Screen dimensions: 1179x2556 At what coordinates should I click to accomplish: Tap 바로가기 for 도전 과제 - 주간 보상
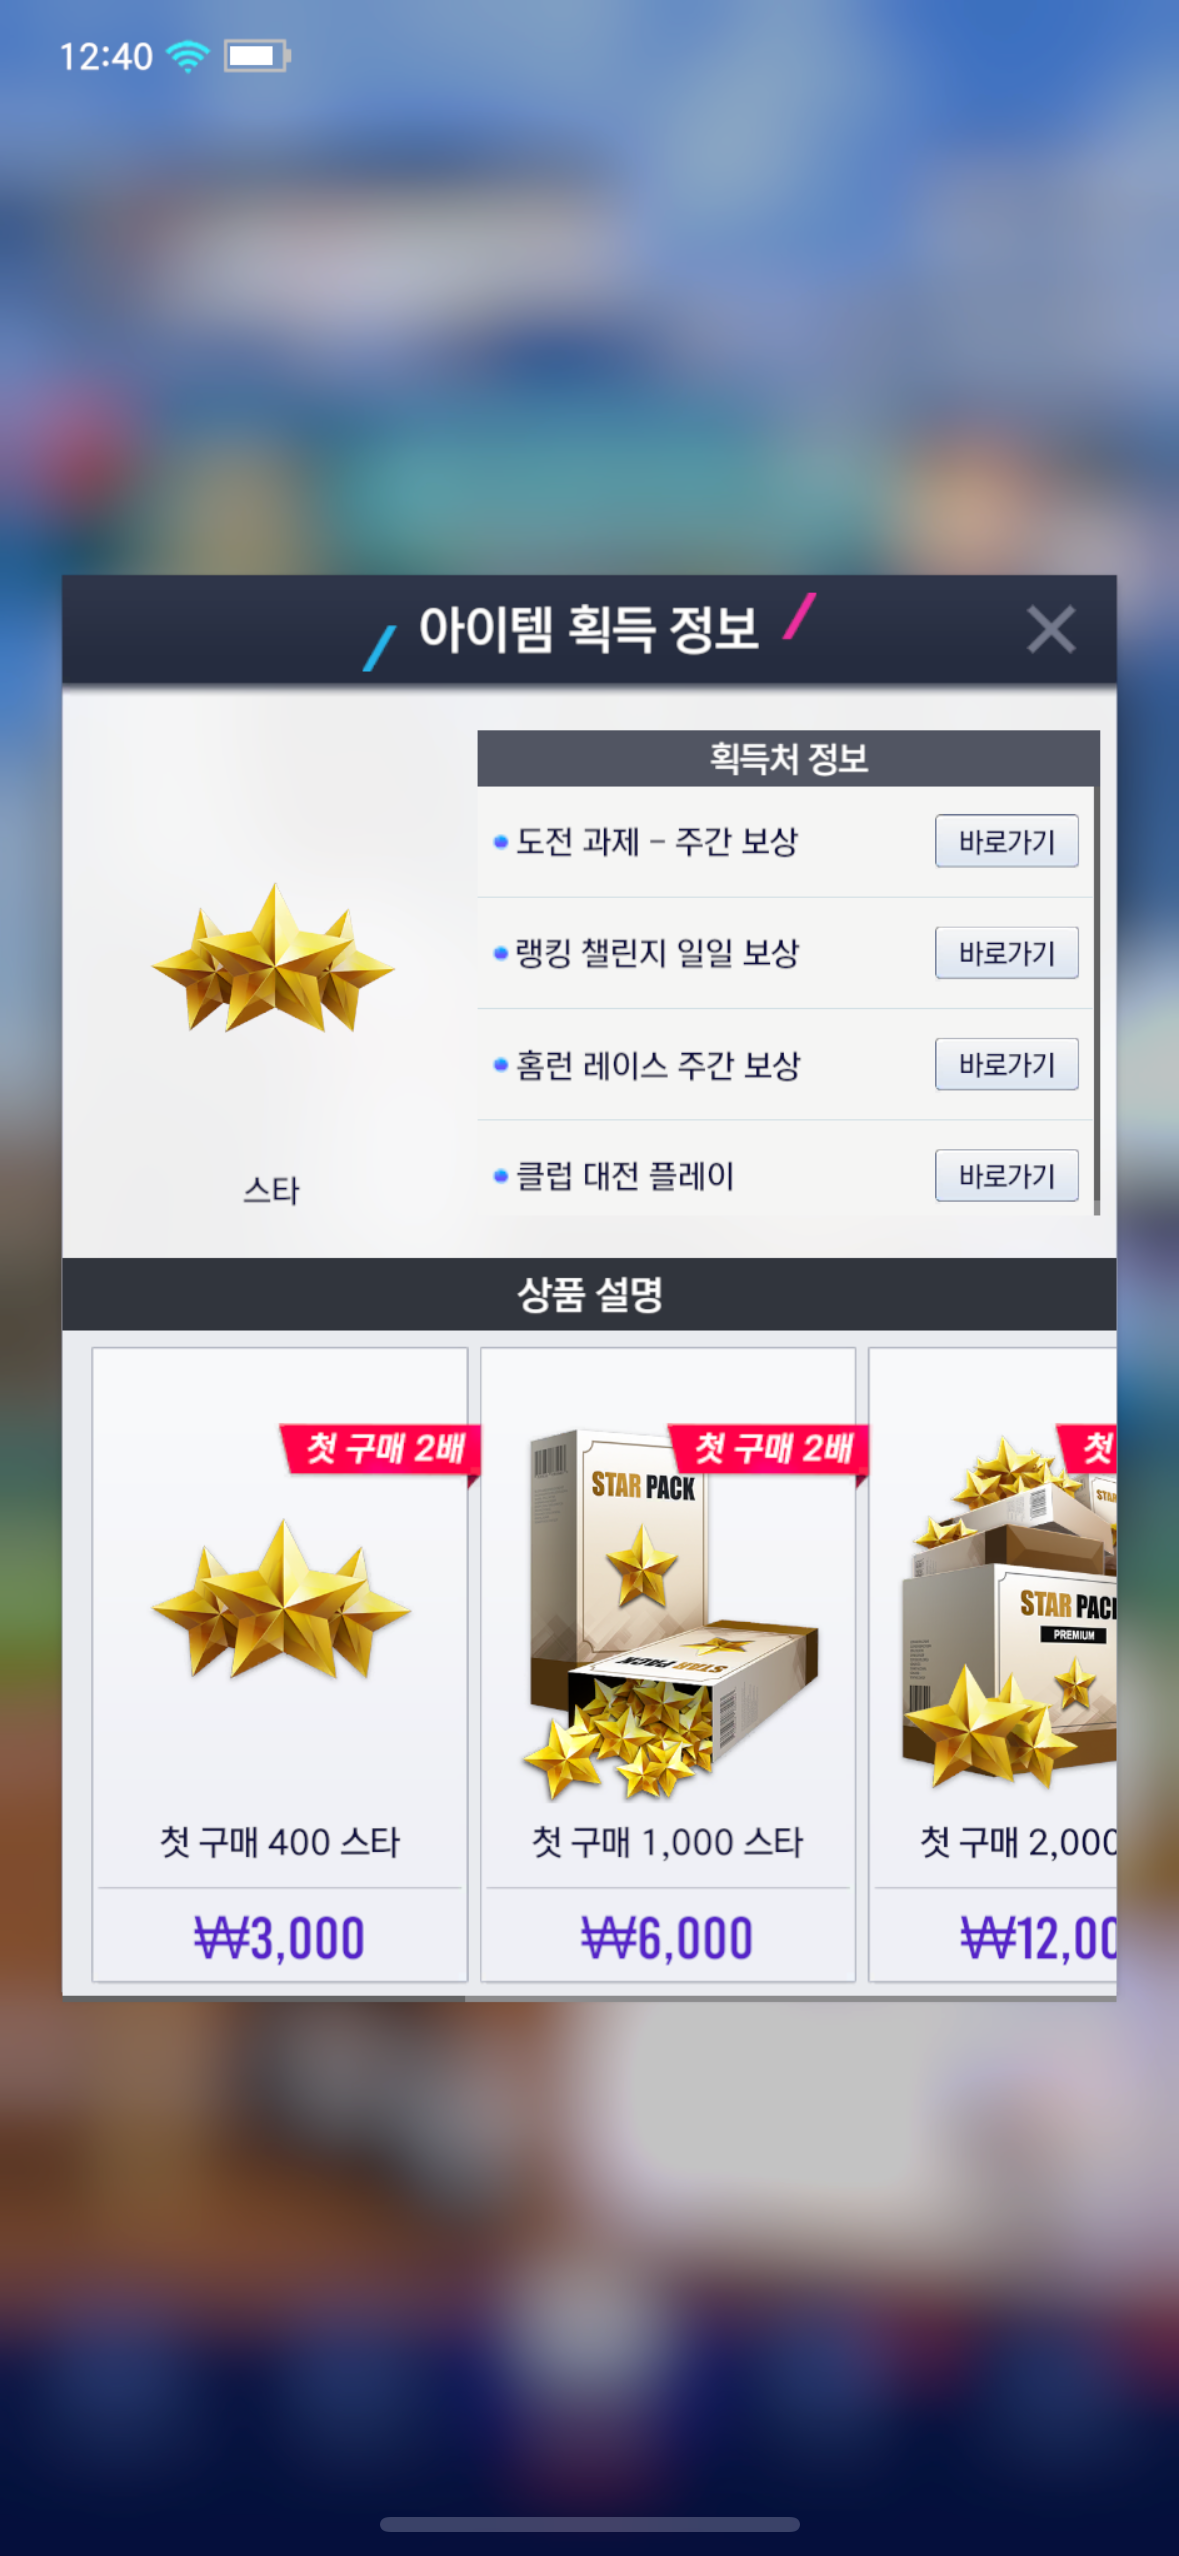tap(1006, 841)
